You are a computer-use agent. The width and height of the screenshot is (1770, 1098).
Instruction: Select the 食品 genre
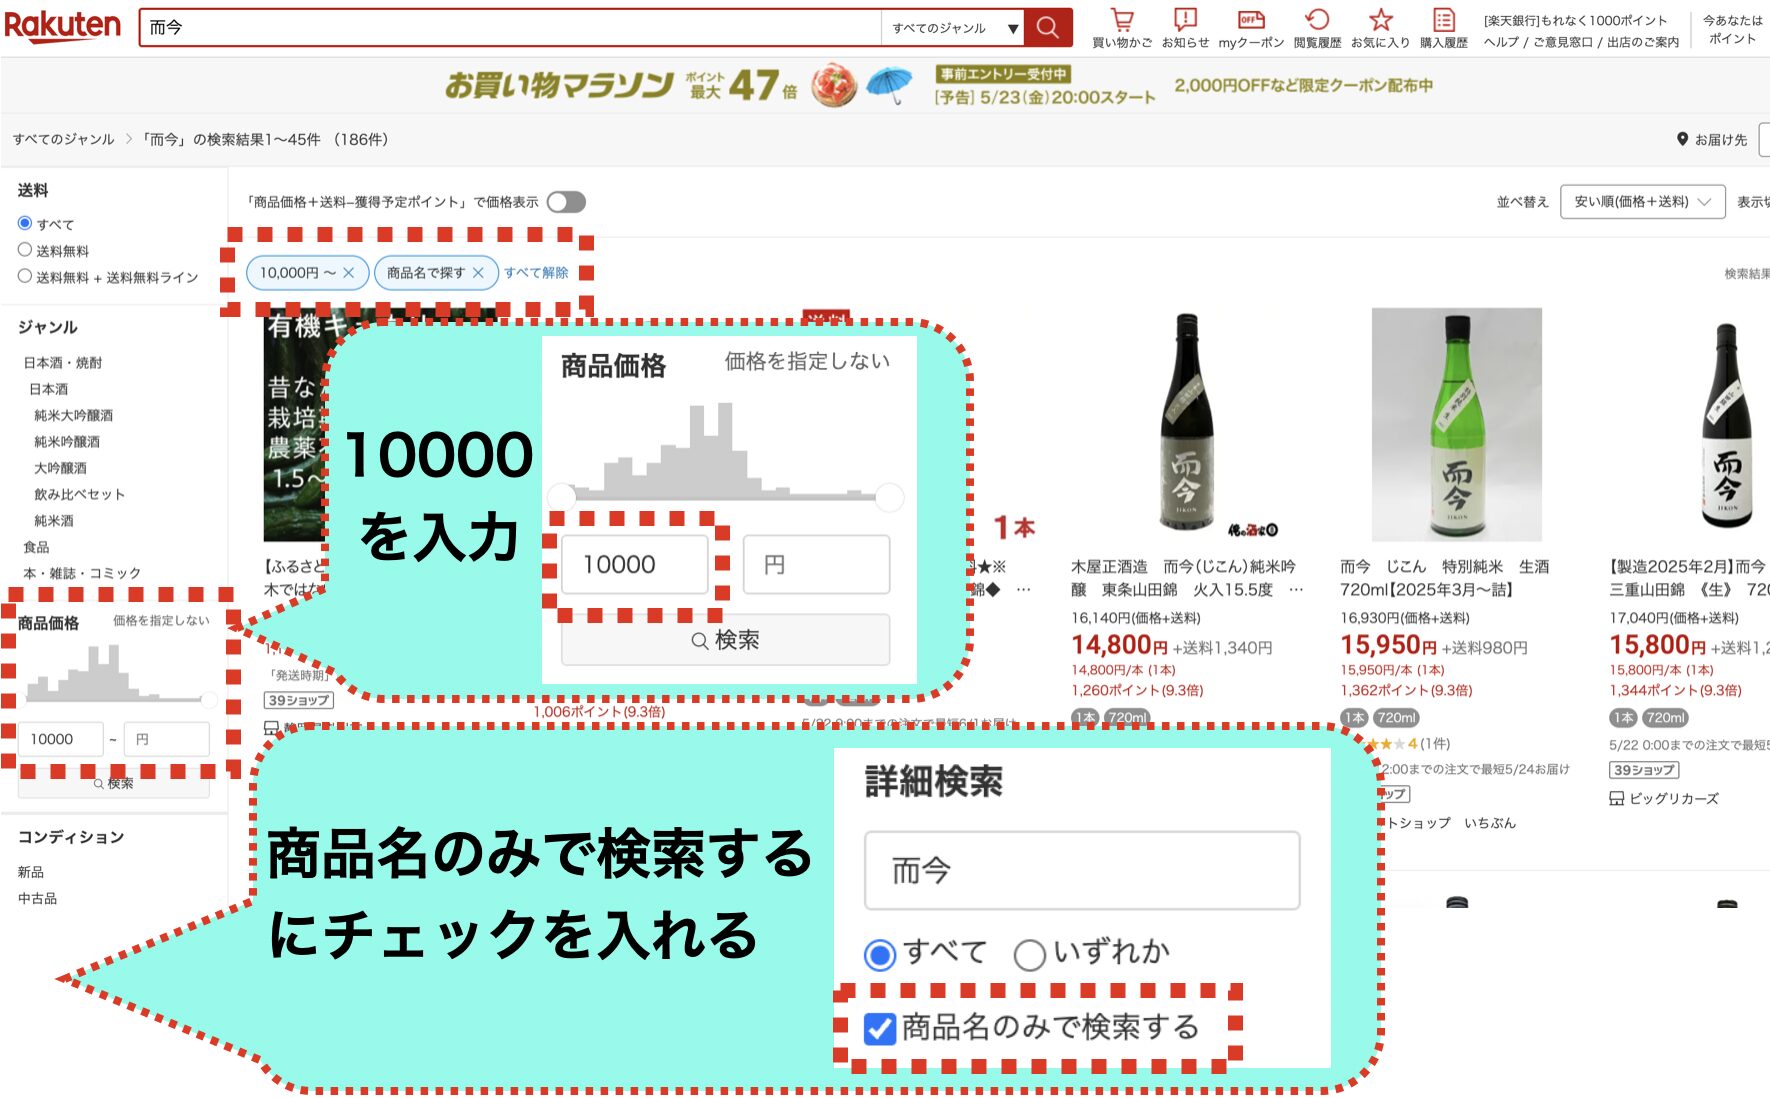(x=36, y=547)
